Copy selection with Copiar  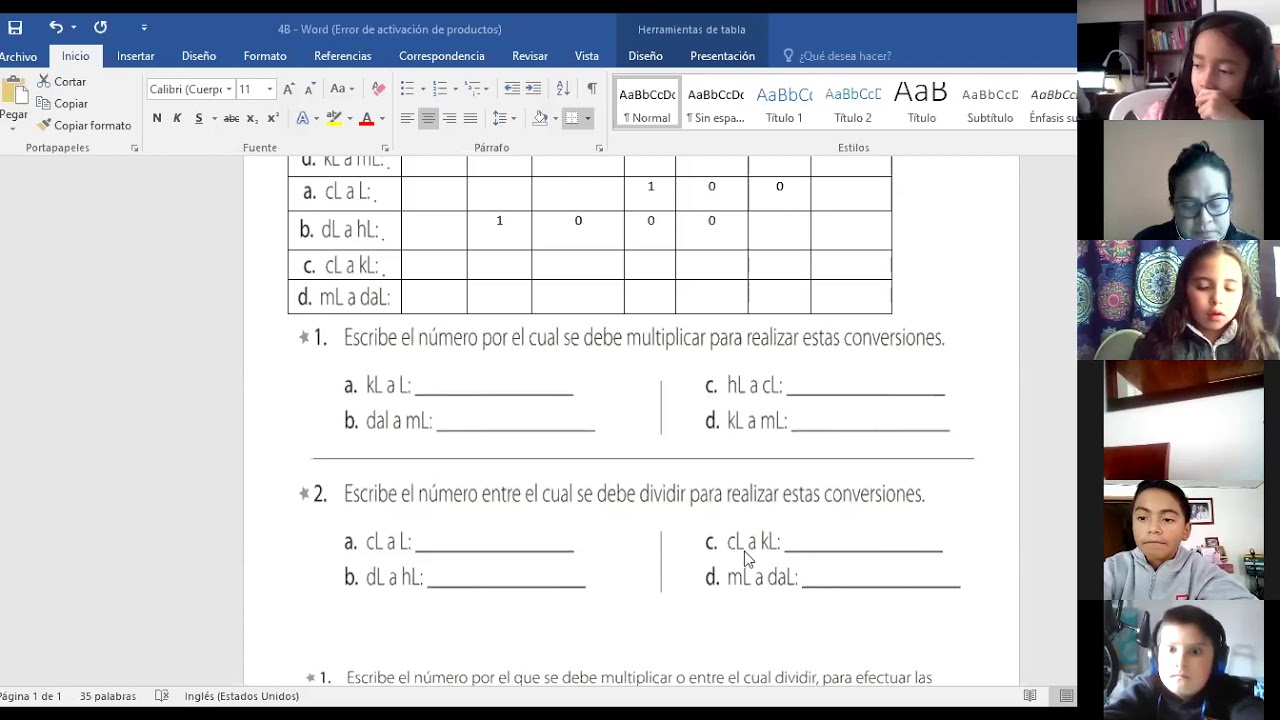point(62,104)
